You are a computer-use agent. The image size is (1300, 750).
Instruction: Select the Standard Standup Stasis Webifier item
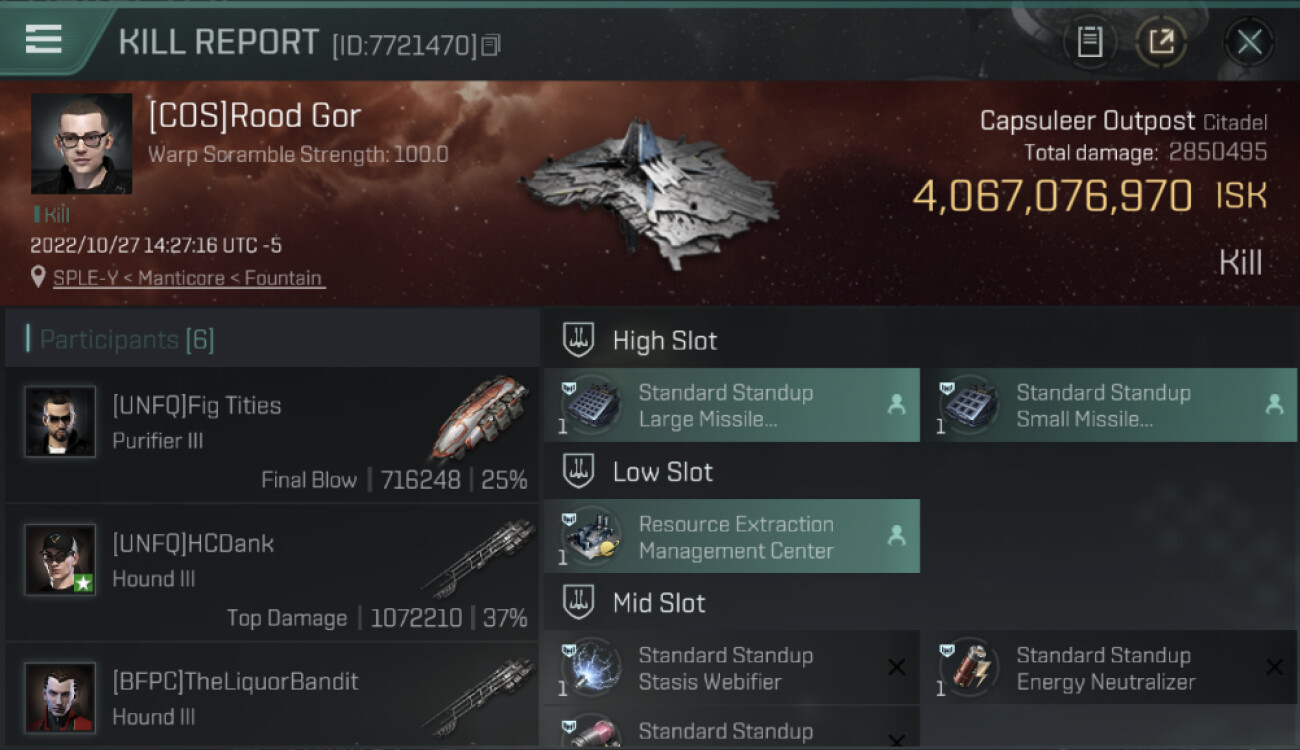tap(732, 668)
